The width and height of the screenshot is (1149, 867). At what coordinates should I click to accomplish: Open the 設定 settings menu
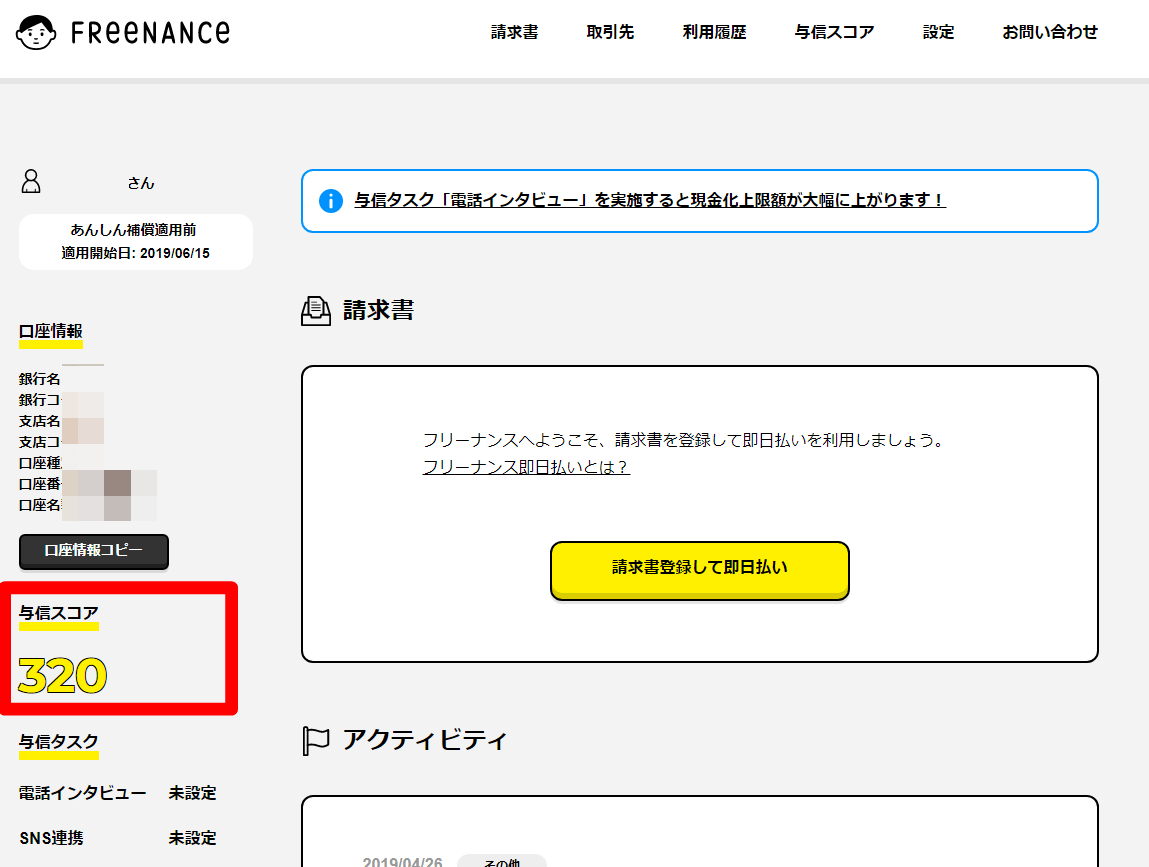[x=939, y=32]
